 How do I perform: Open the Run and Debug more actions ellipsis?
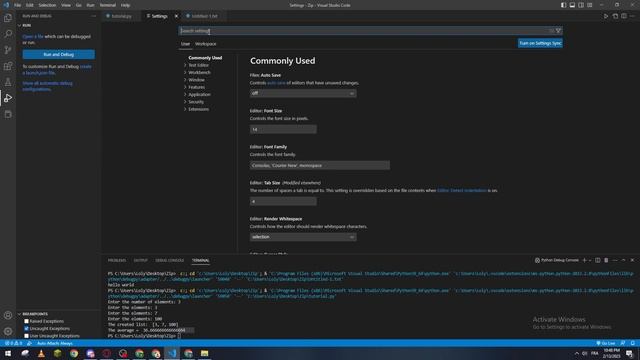click(93, 16)
